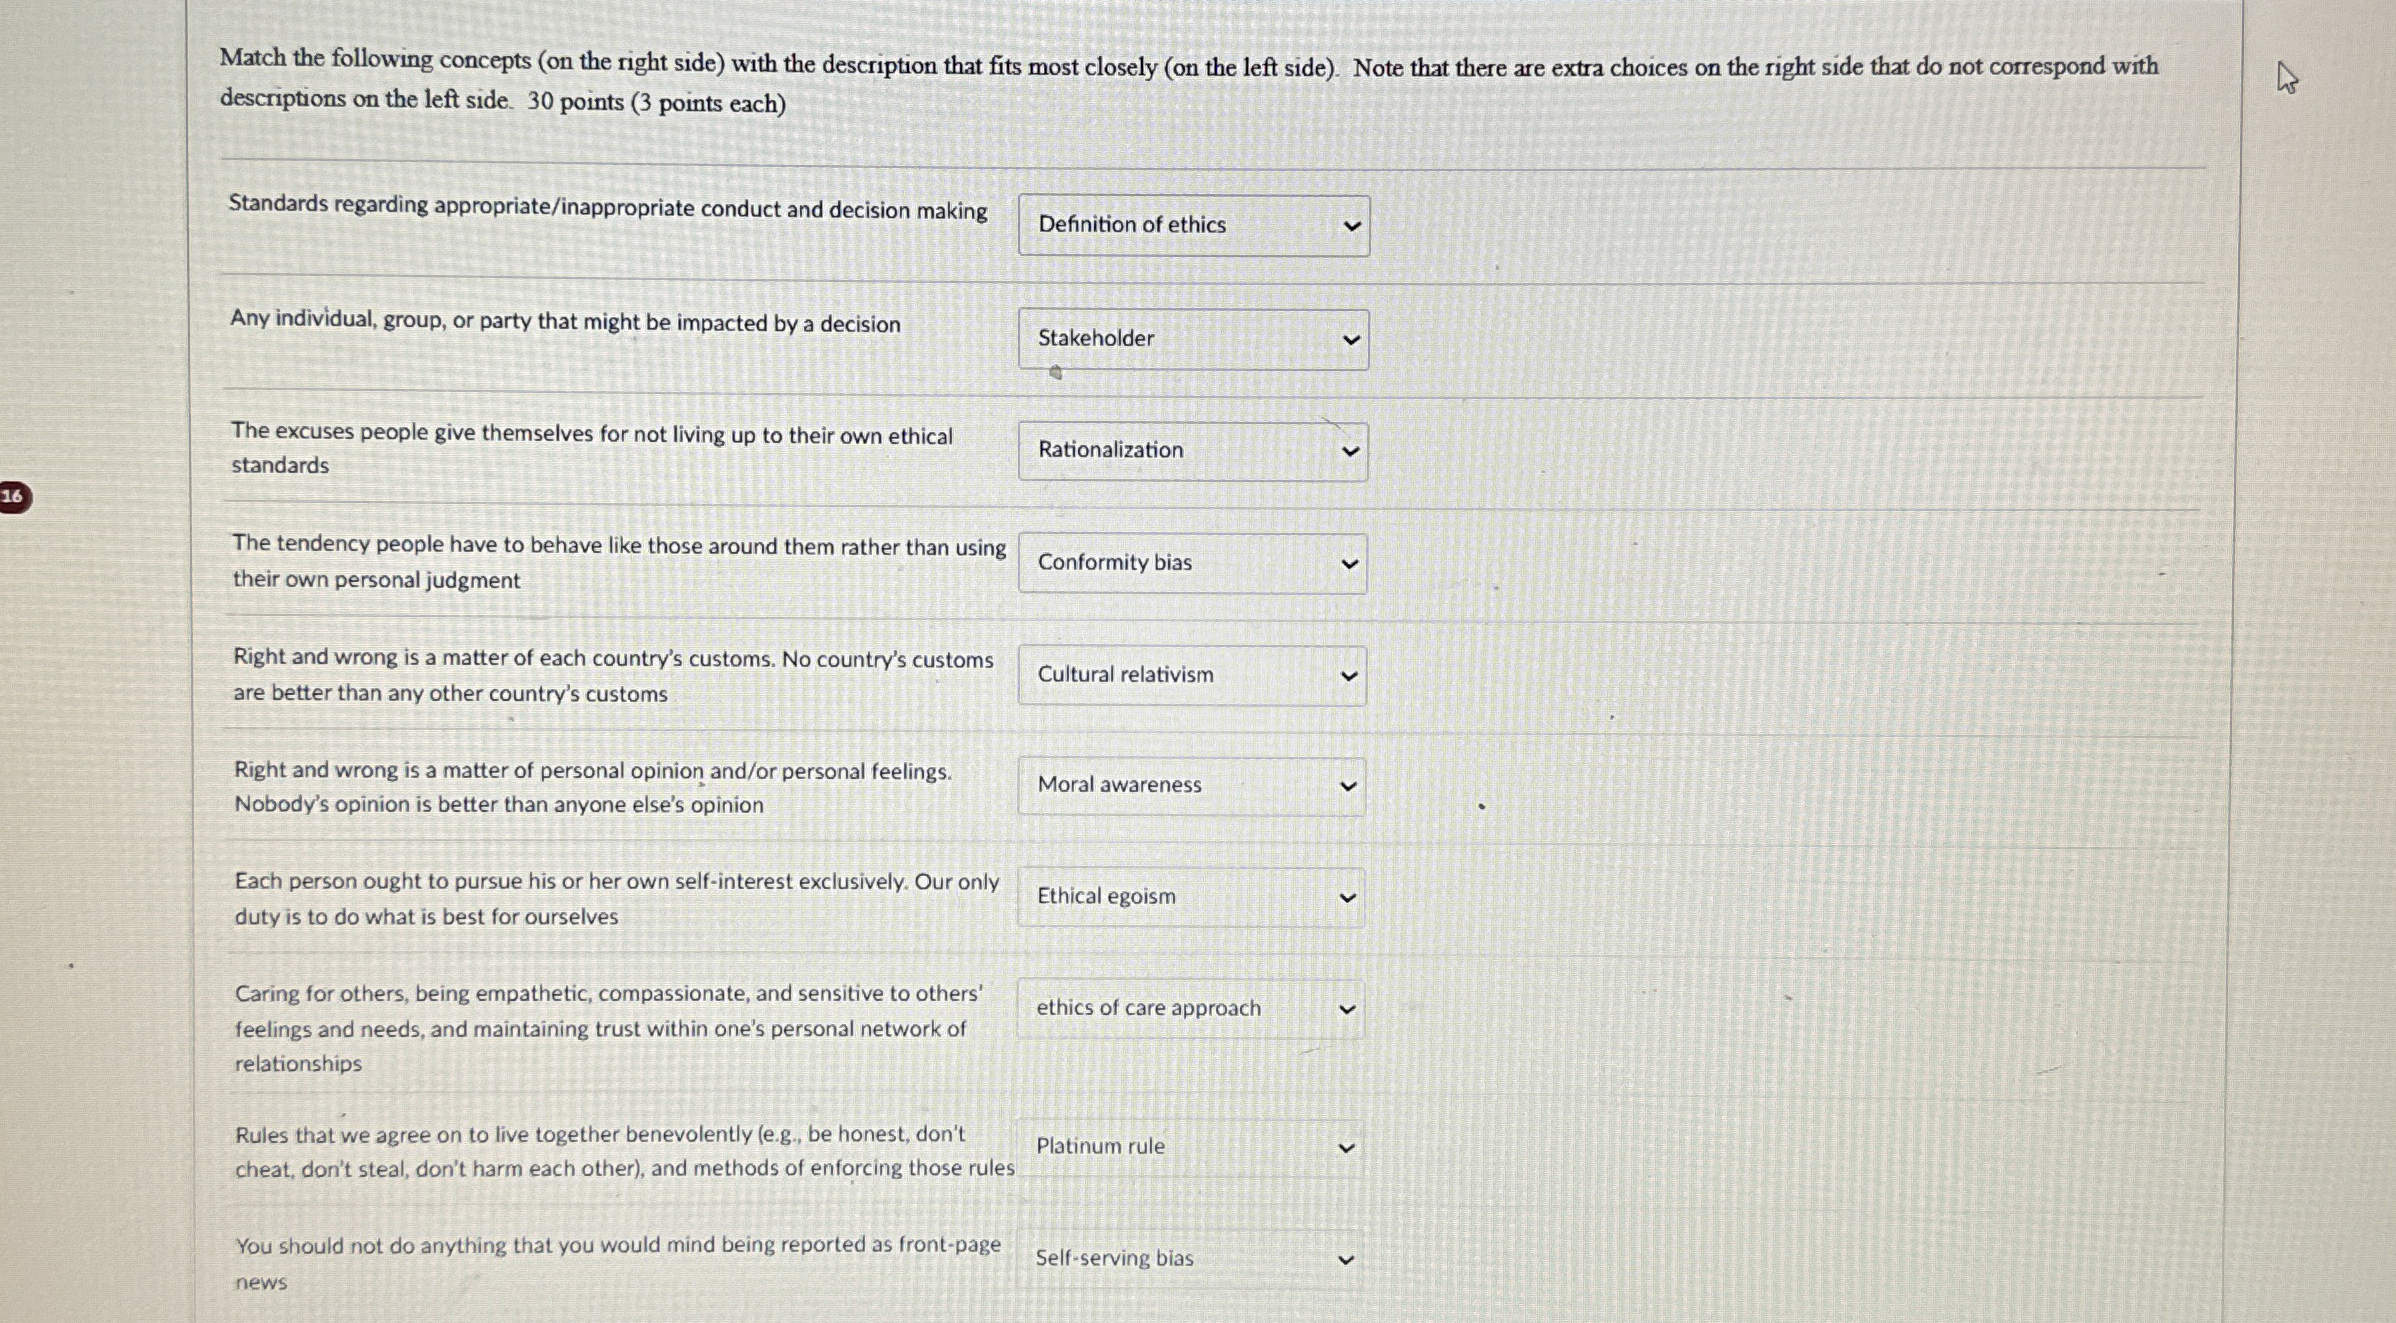Click the 'Moral awareness' answer field
Viewport: 2396px width, 1323px height.
pos(1192,786)
